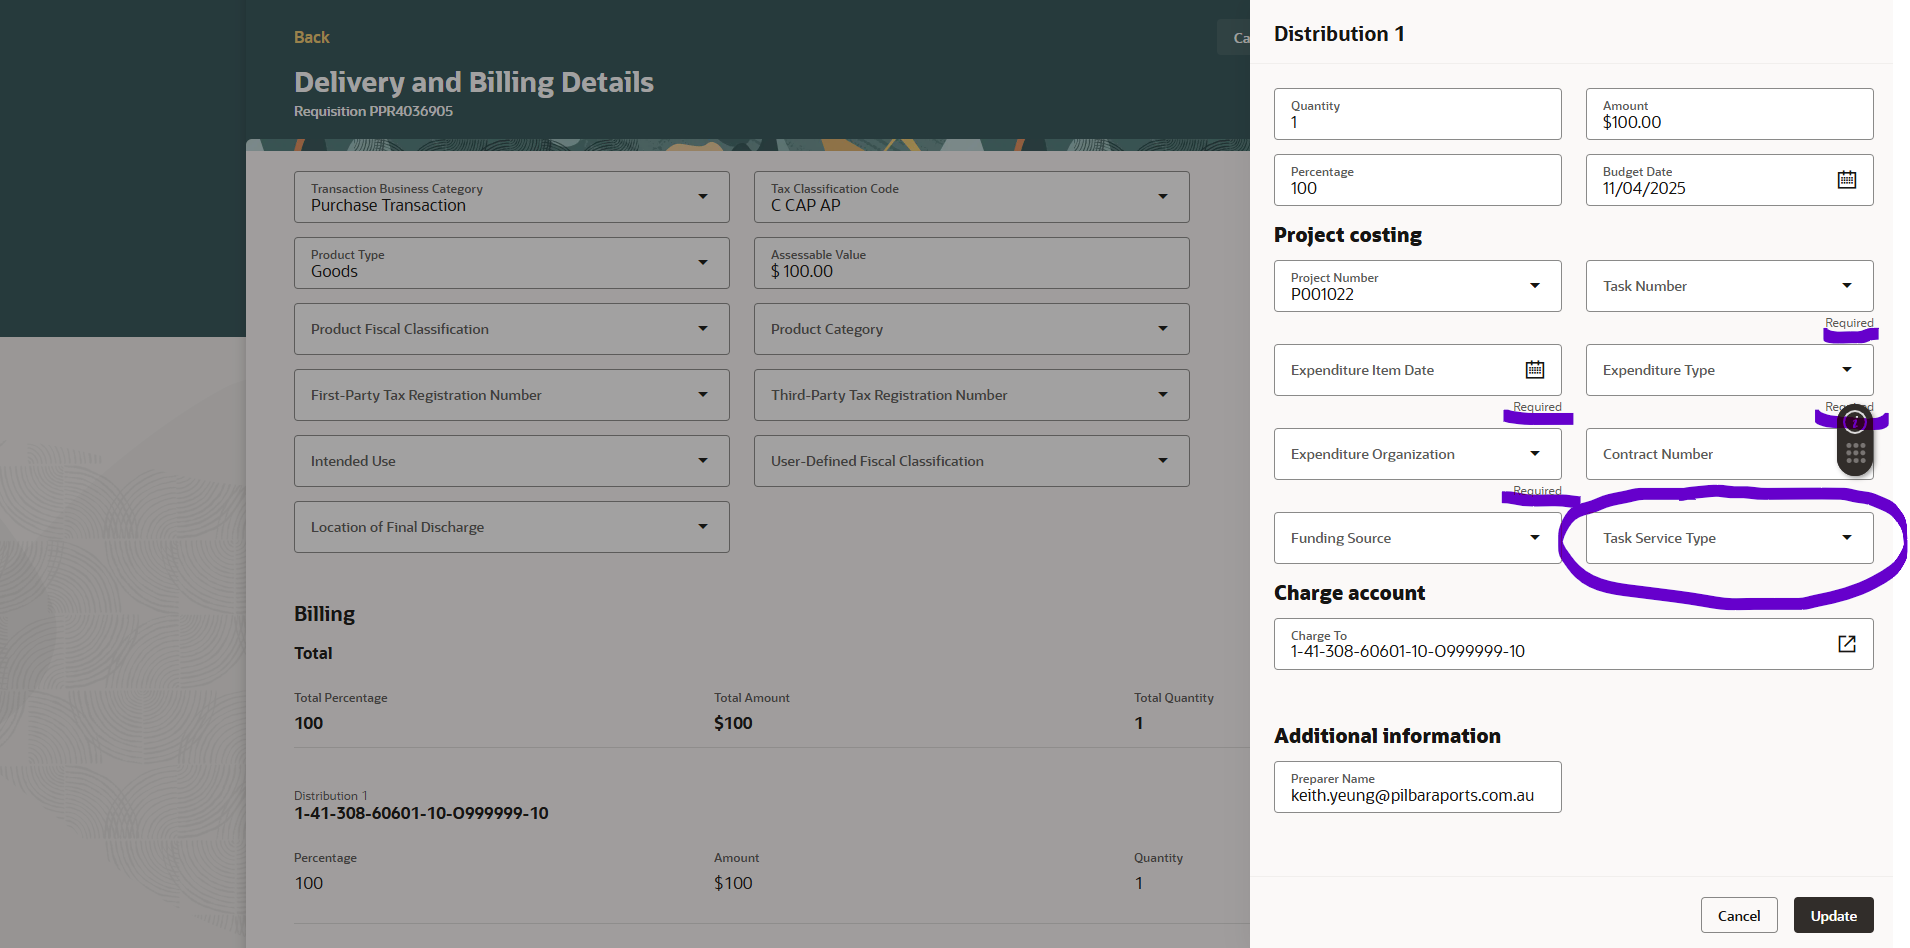Click the Cancel button
Image resolution: width=1910 pixels, height=948 pixels.
coord(1739,915)
